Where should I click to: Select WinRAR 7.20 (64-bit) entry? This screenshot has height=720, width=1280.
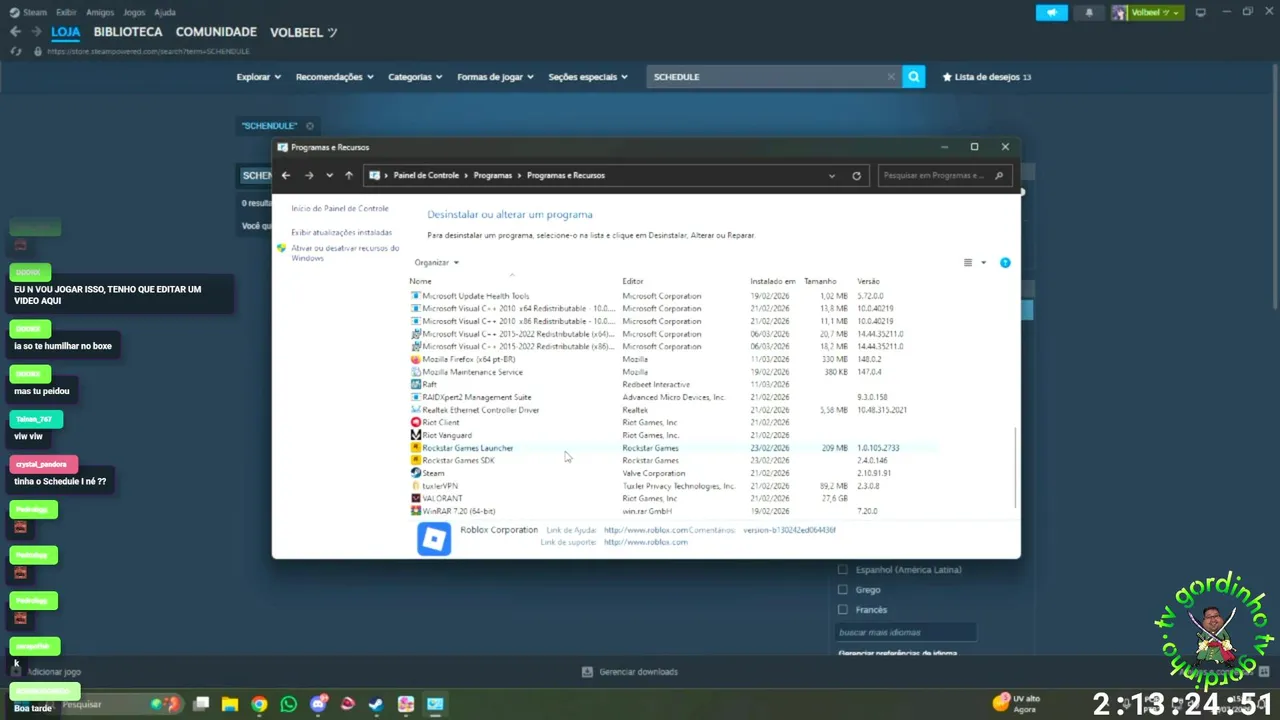click(x=459, y=511)
